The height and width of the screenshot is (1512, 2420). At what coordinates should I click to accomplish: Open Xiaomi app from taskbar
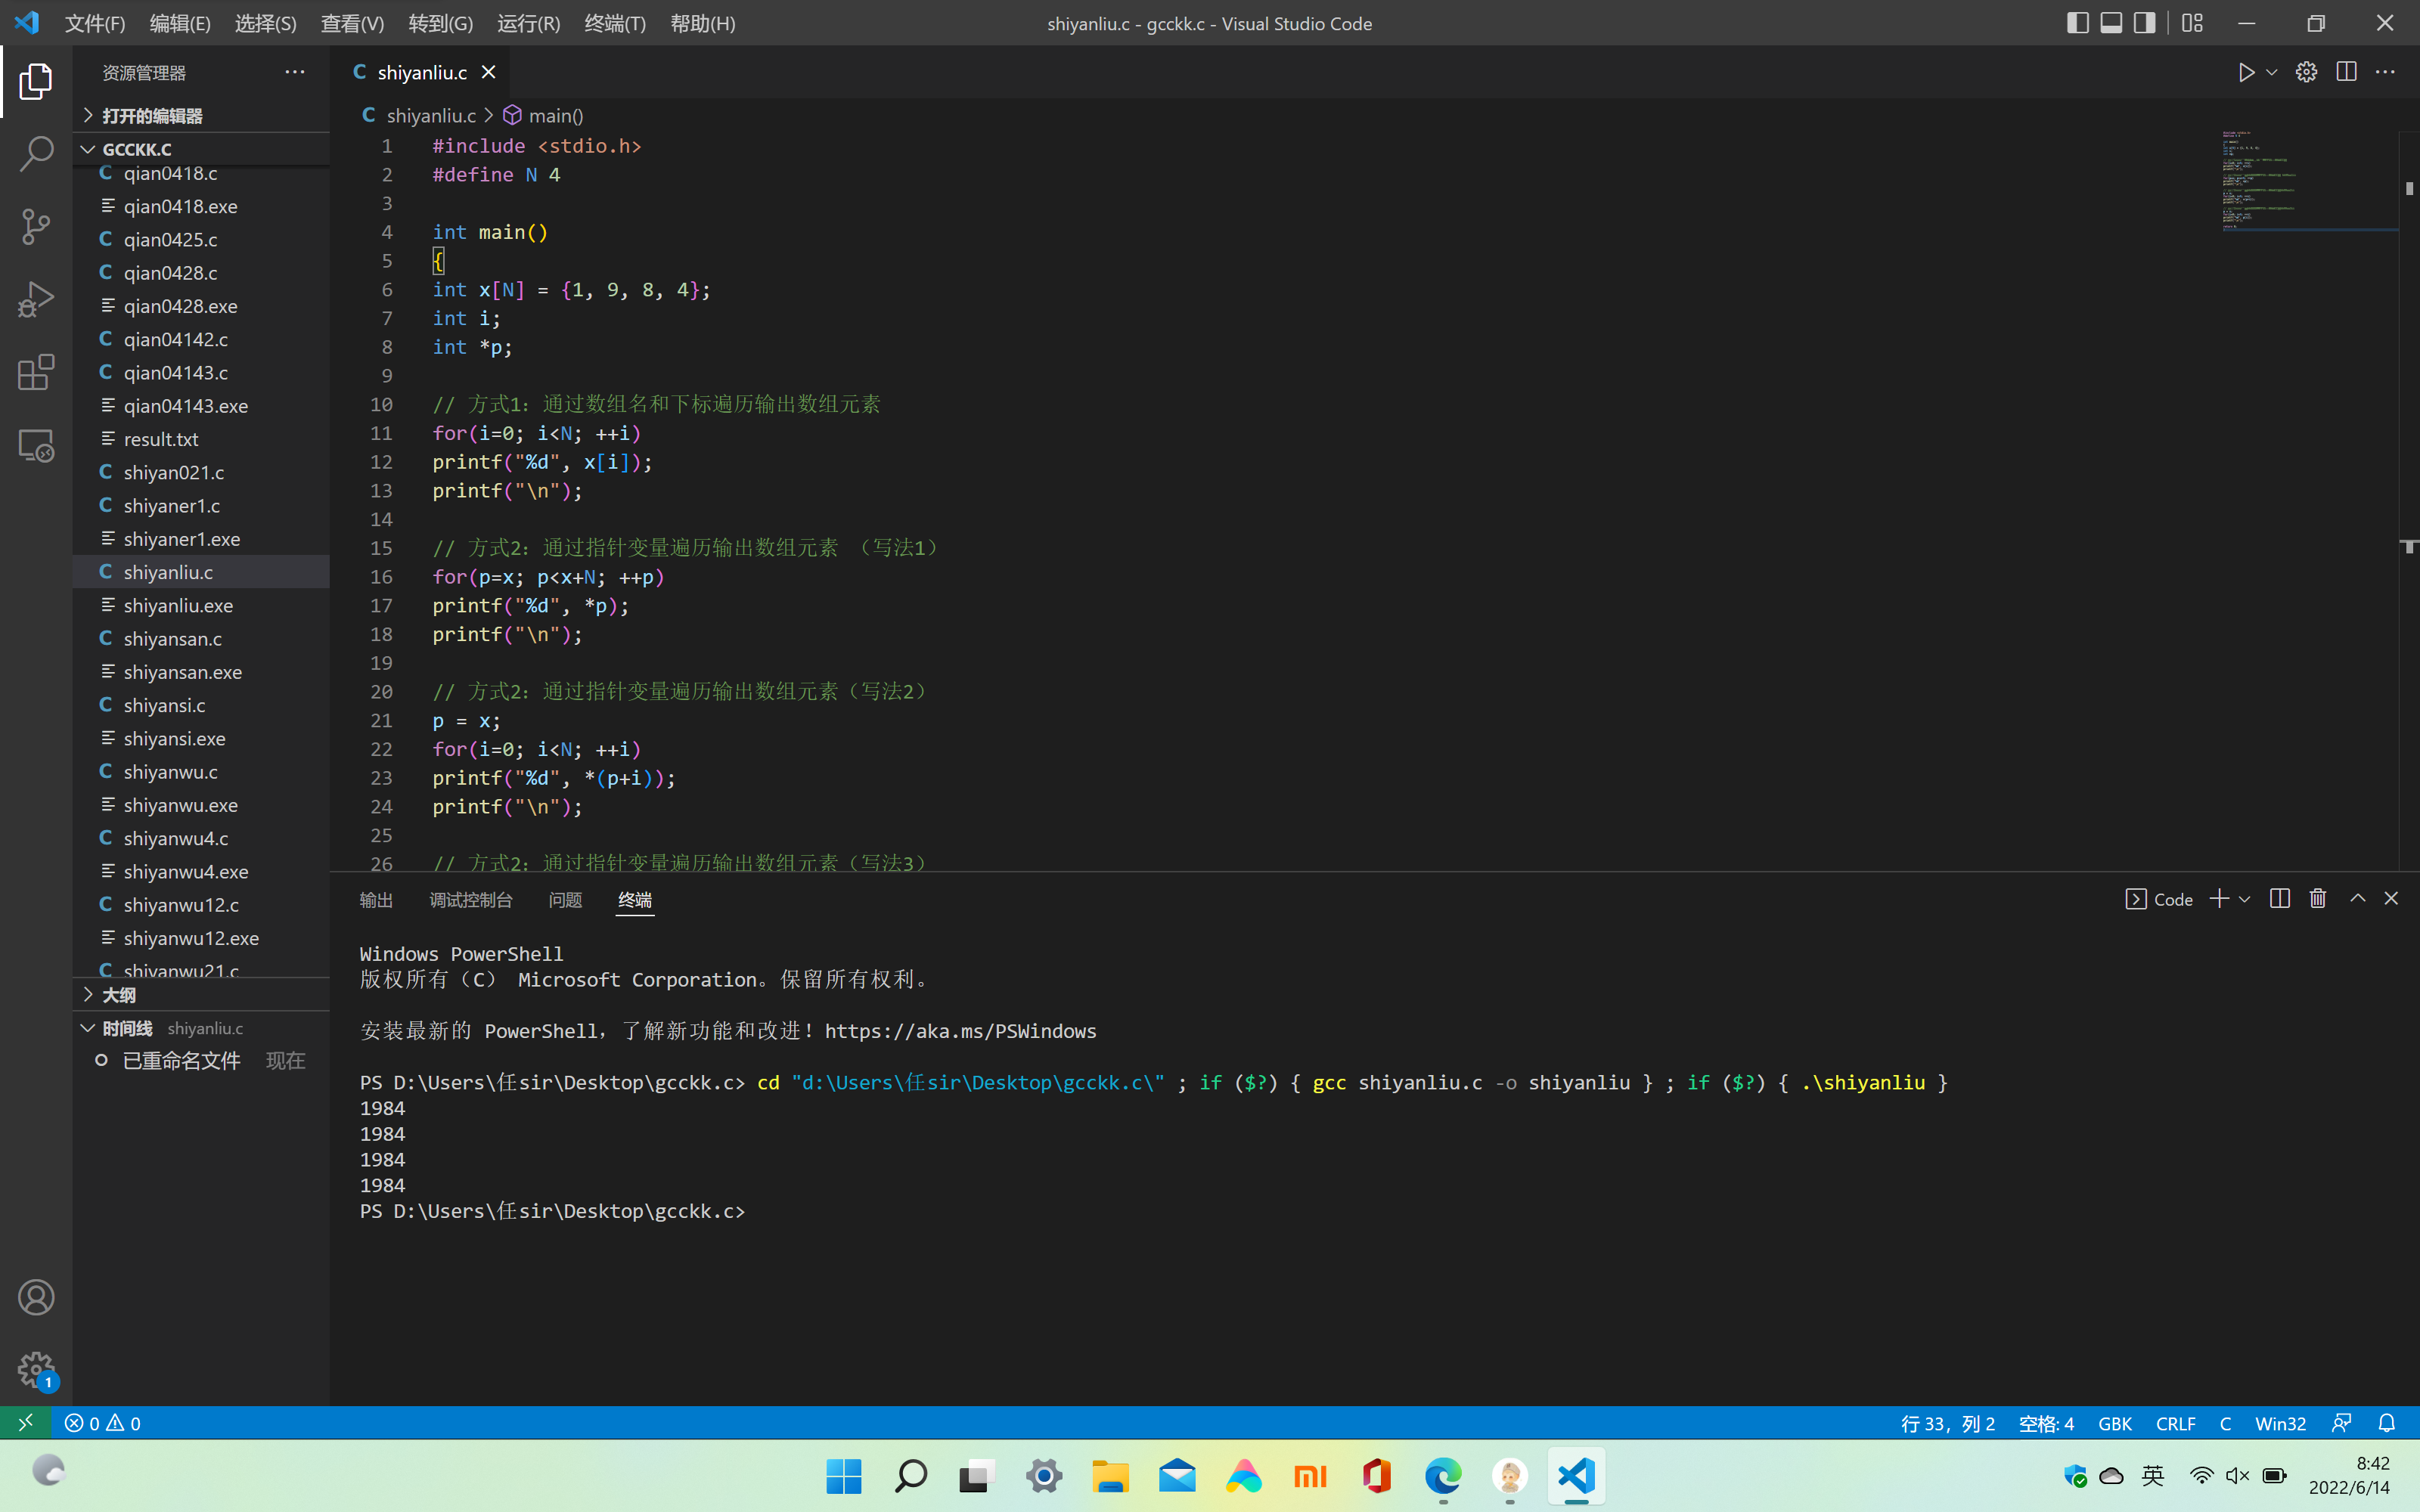tap(1310, 1476)
